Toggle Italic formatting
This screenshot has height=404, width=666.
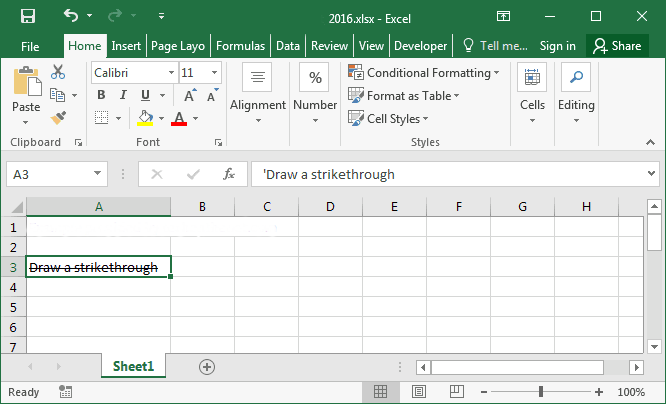[x=123, y=95]
